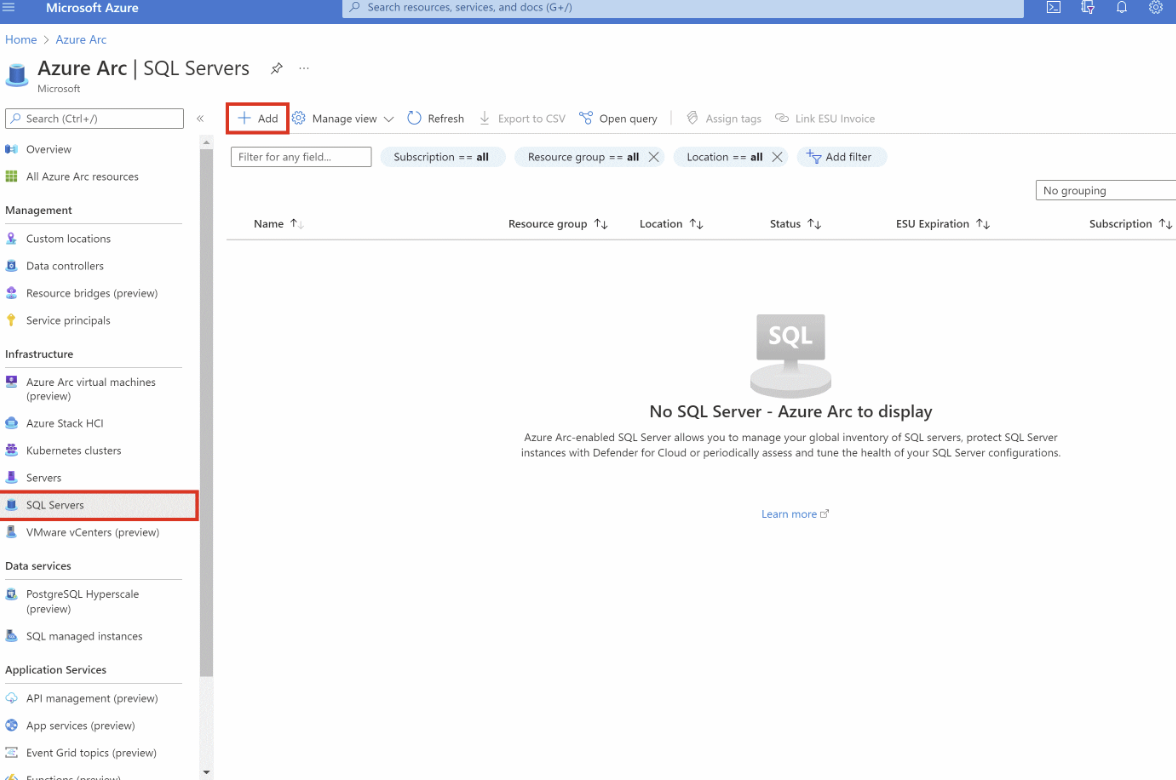The width and height of the screenshot is (1176, 780).
Task: Open Custom locations
Action: coord(68,238)
